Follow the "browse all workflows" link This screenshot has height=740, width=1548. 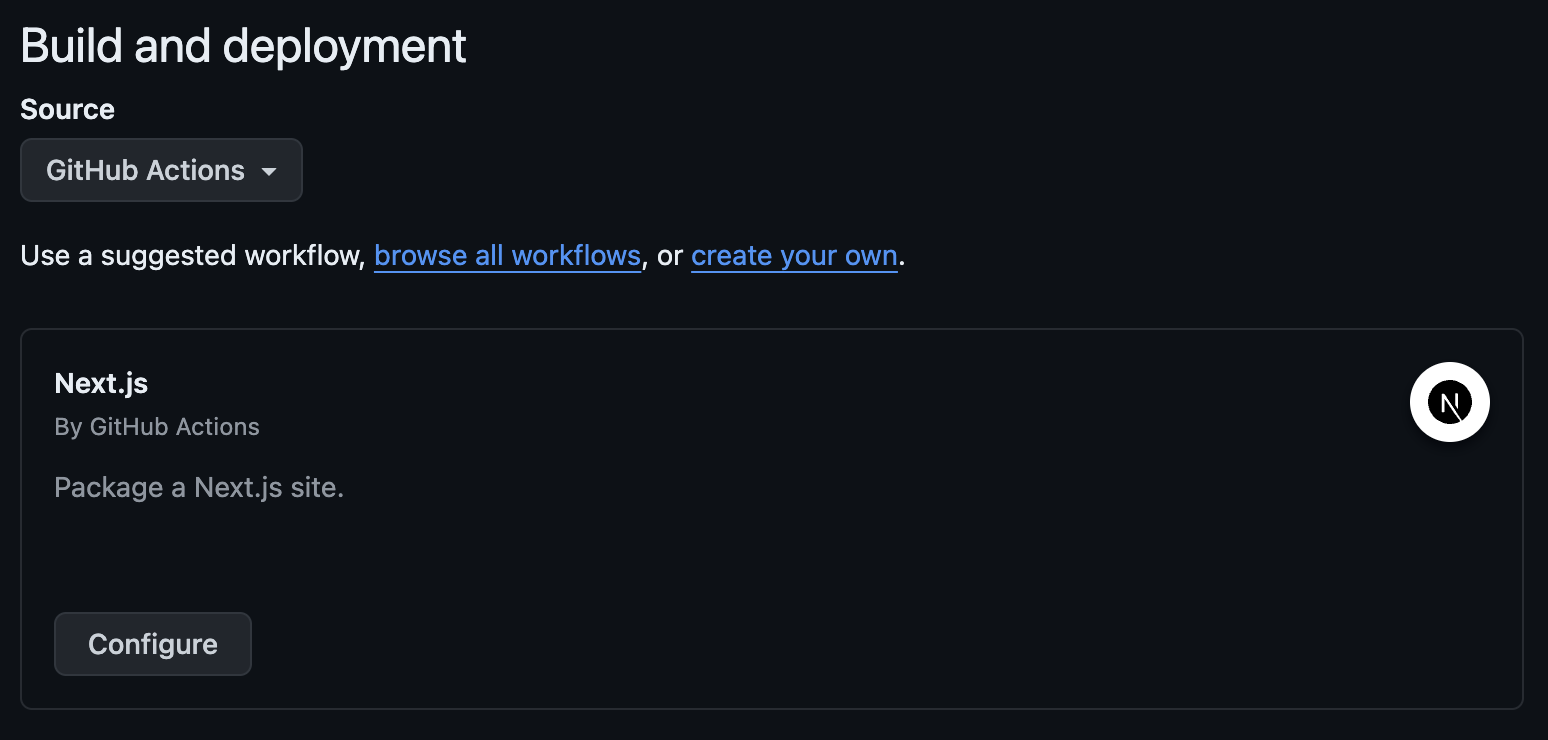507,256
